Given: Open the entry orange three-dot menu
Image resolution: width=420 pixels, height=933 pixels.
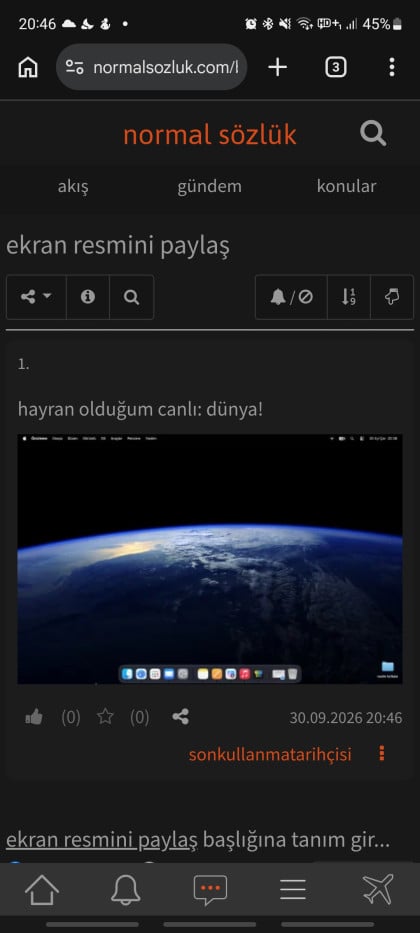Looking at the screenshot, I should pyautogui.click(x=381, y=754).
